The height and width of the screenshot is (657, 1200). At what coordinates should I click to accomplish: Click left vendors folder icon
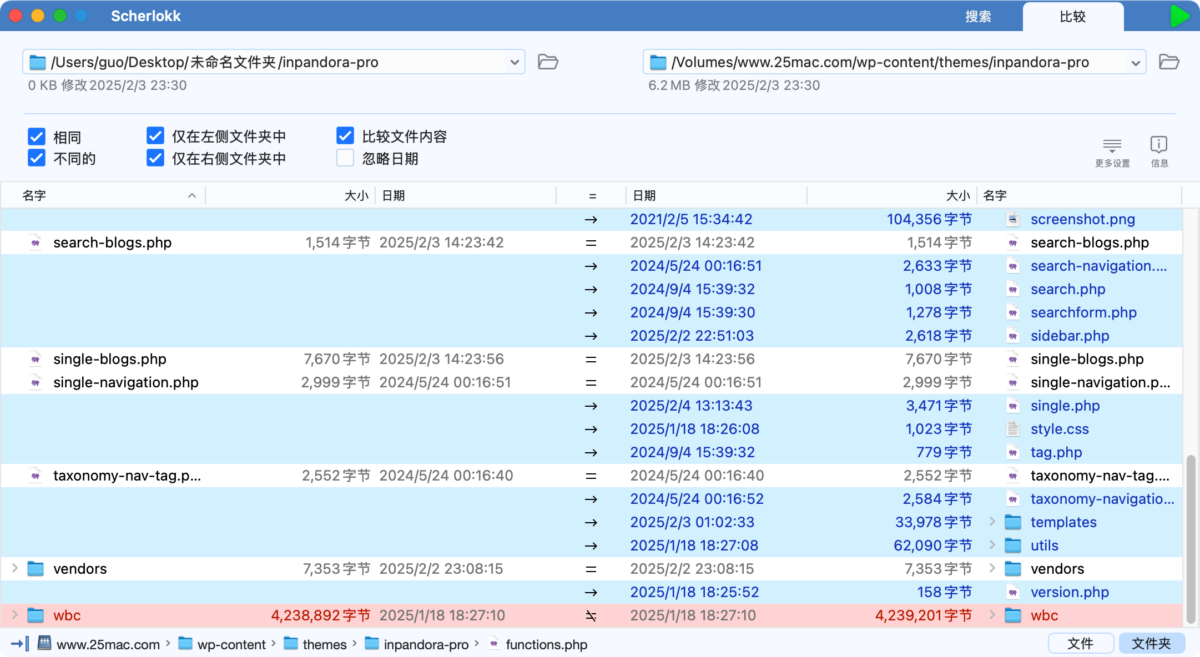36,568
